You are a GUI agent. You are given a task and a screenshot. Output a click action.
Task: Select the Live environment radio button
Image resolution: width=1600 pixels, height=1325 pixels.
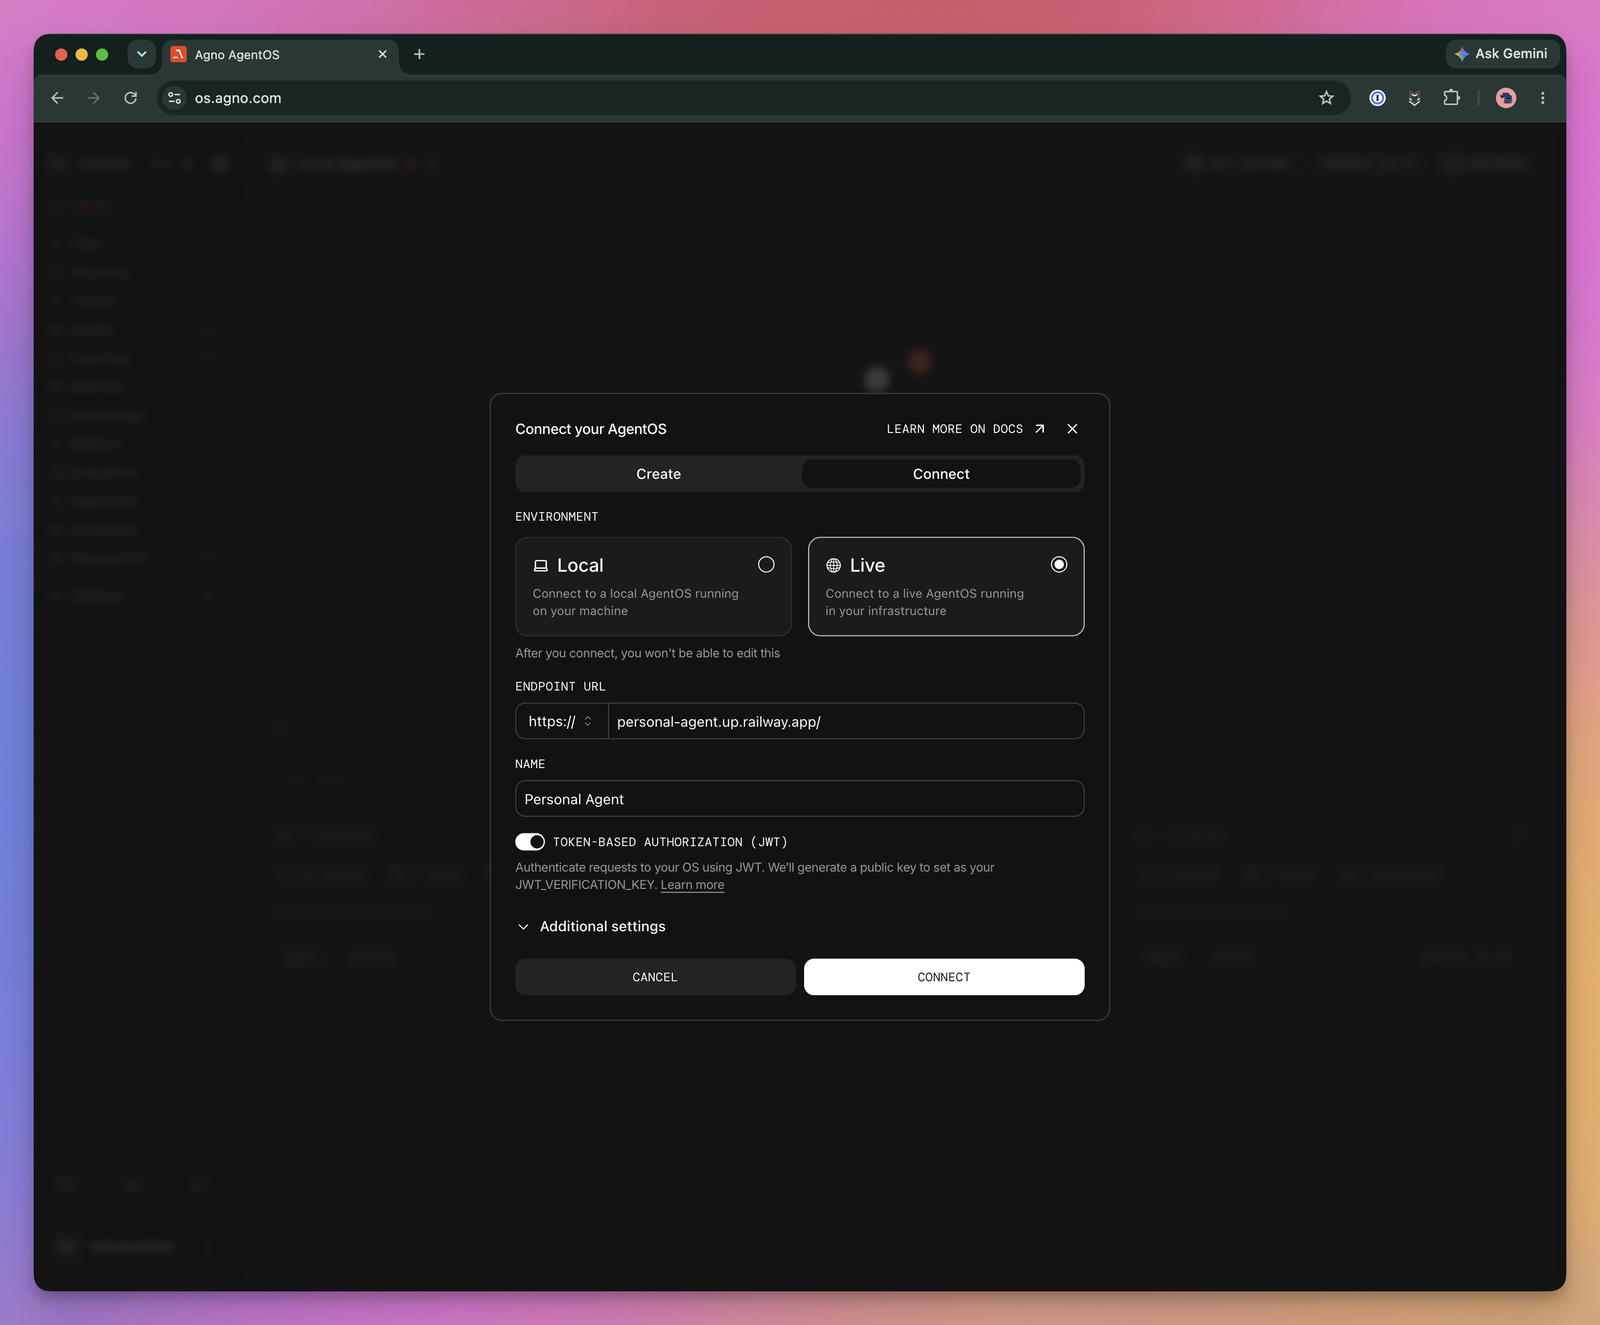(x=1059, y=565)
